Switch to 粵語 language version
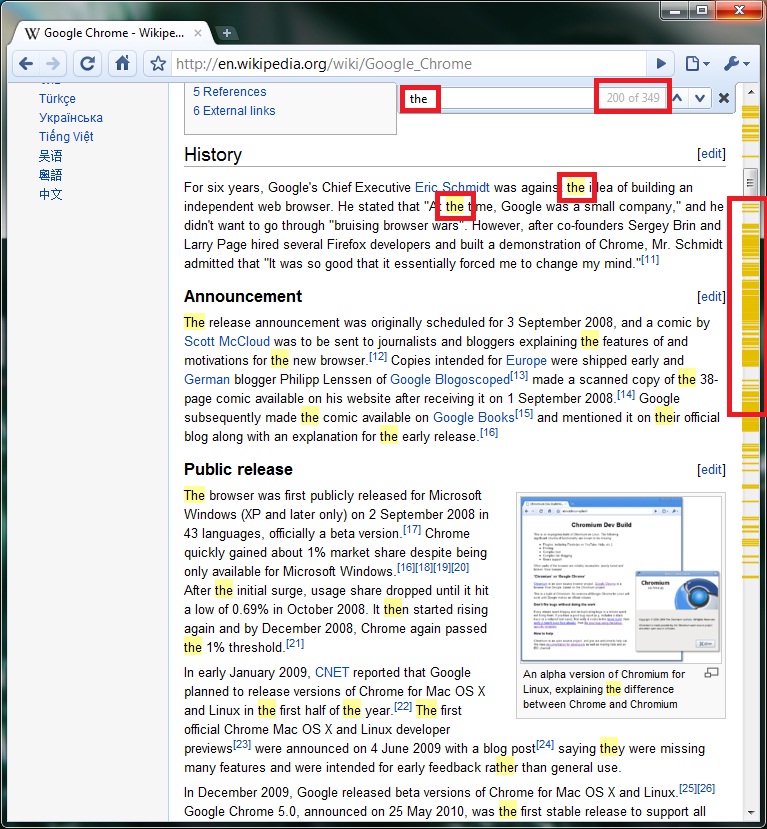 [50, 175]
